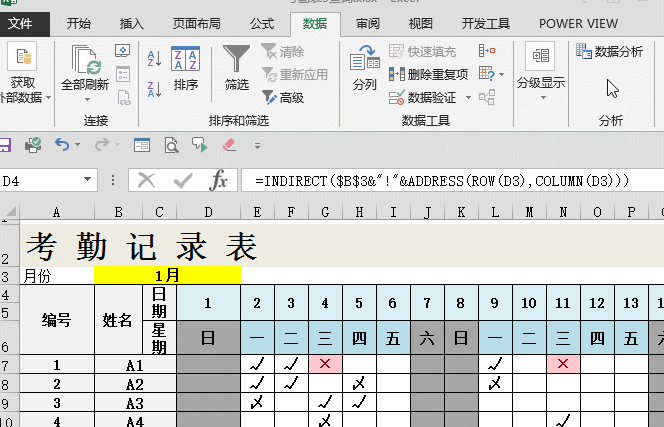The width and height of the screenshot is (664, 427).
Task: Click the pink eraser icon in quick toolbar
Action: 226,145
